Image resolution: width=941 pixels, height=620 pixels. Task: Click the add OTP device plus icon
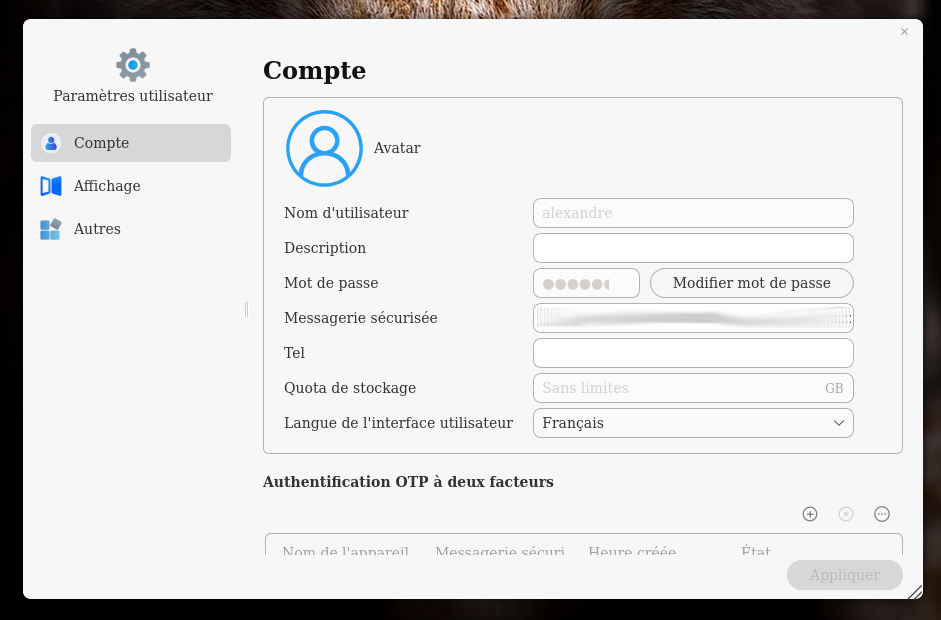click(x=810, y=514)
